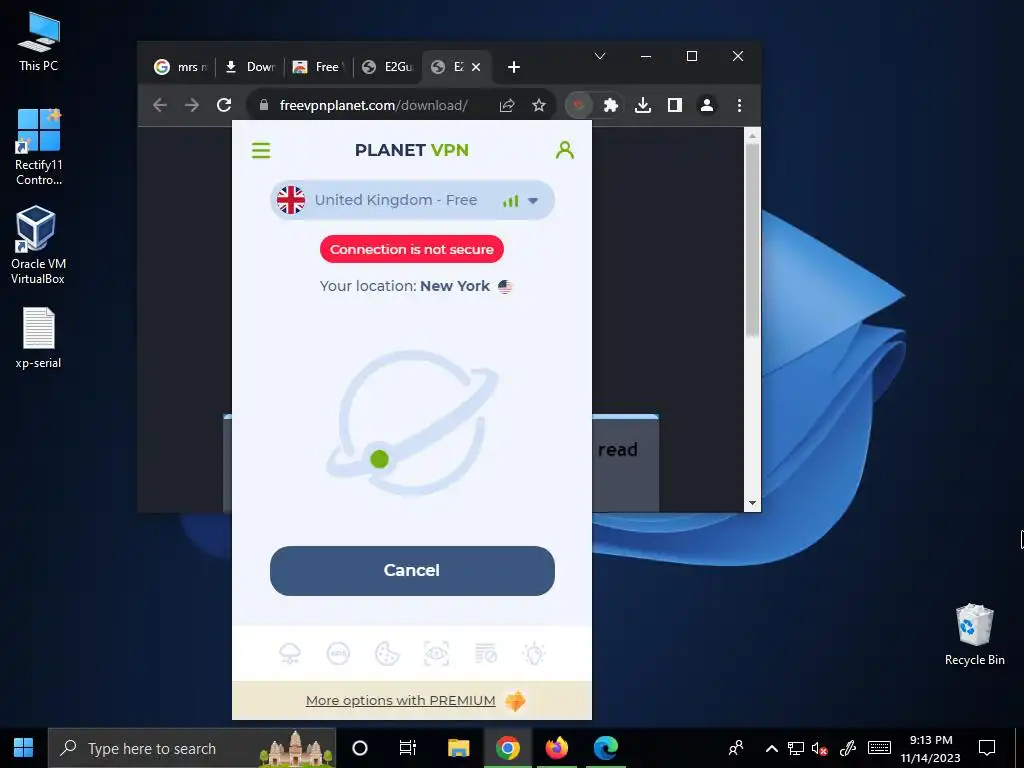Open Firefox from taskbar
Screen dimensions: 1024x768
click(556, 748)
